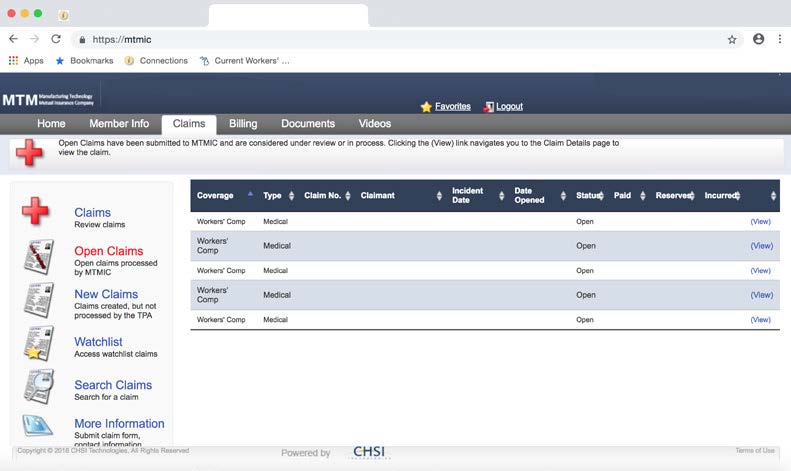The width and height of the screenshot is (791, 471).
Task: Click the Incurred column header
Action: [721, 196]
